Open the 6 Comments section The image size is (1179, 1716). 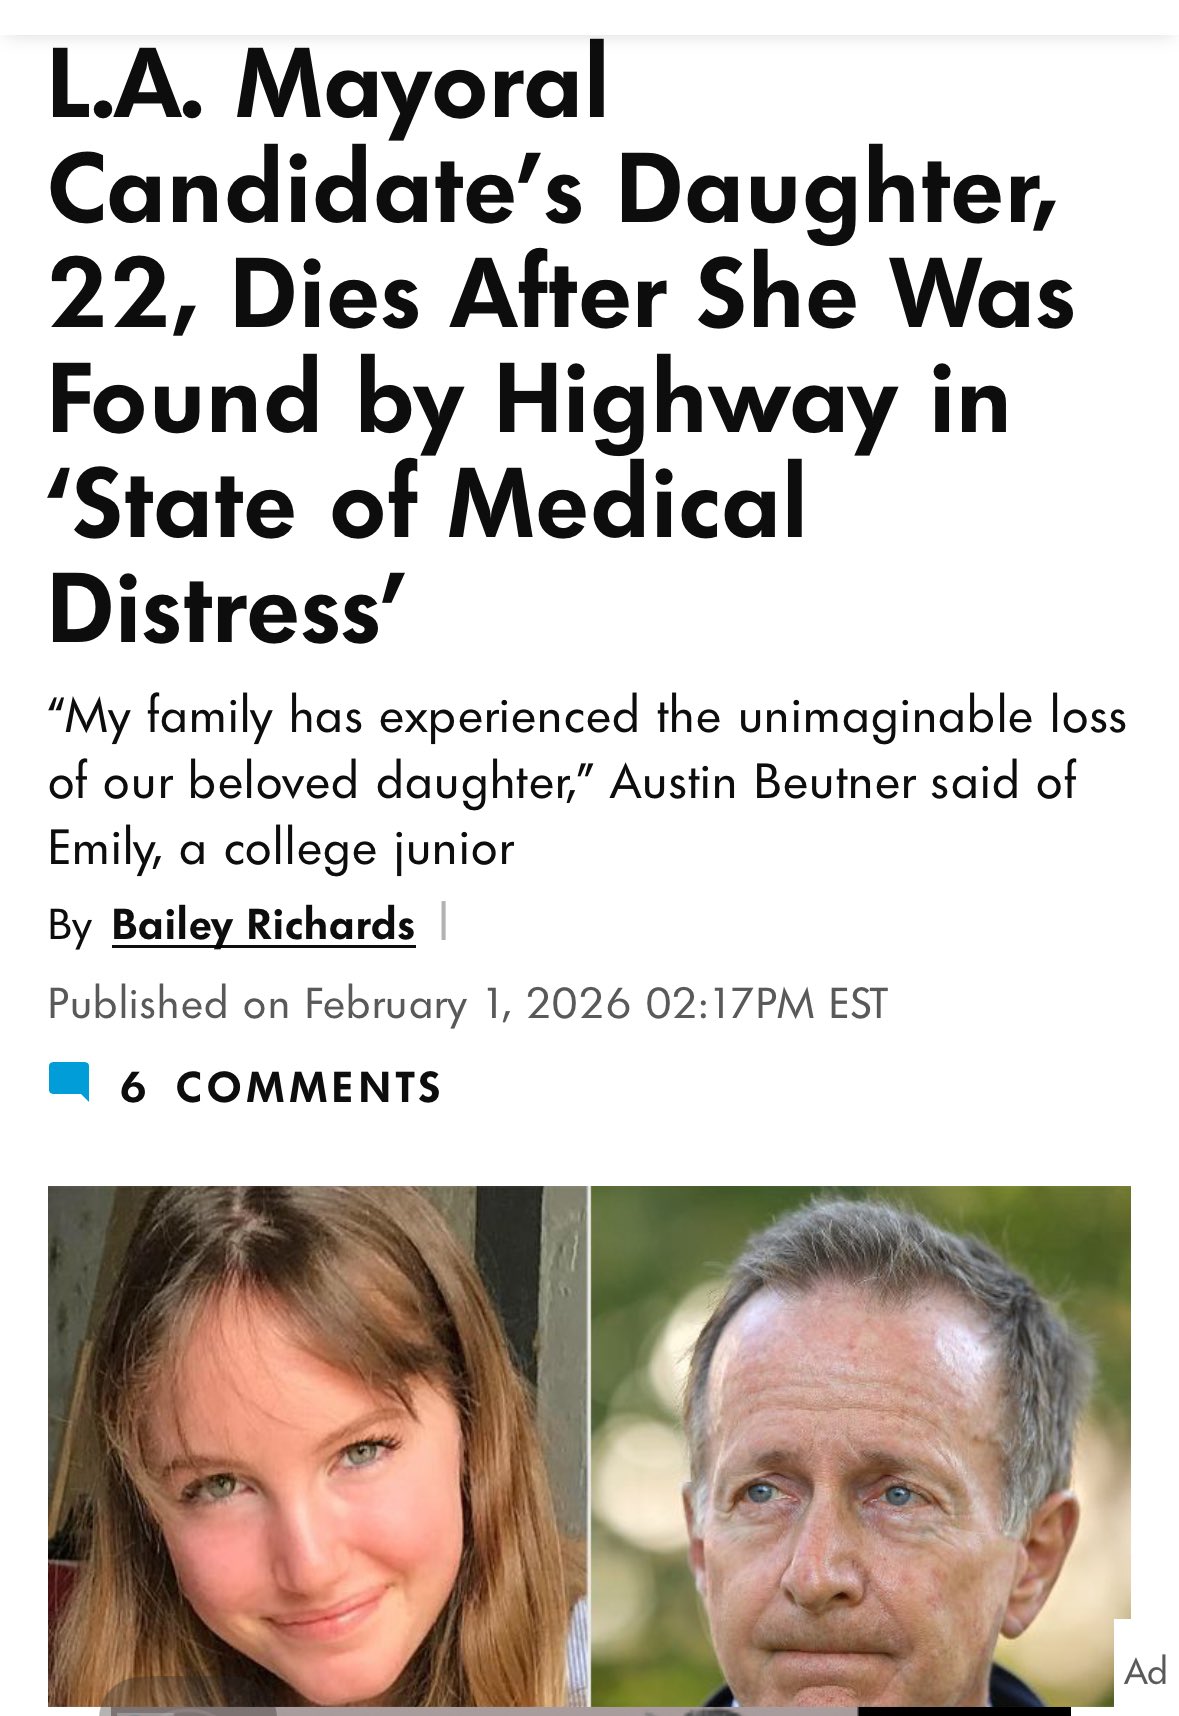click(x=280, y=1087)
